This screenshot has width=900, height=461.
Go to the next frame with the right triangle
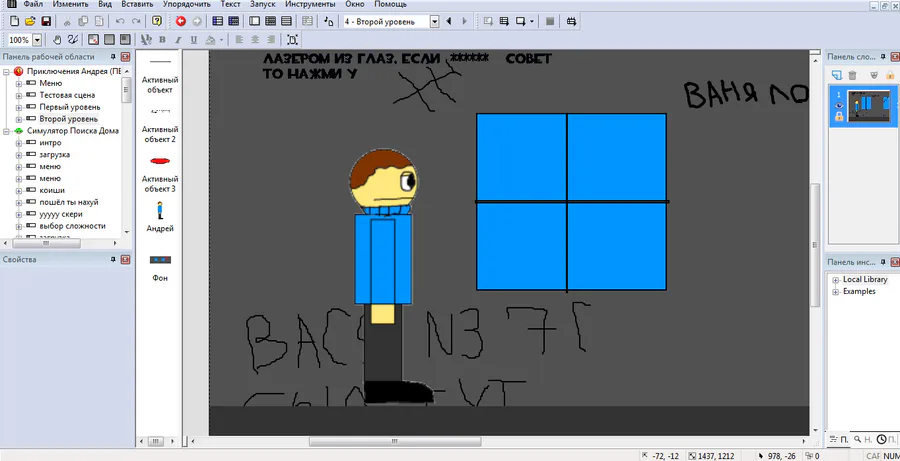464,21
